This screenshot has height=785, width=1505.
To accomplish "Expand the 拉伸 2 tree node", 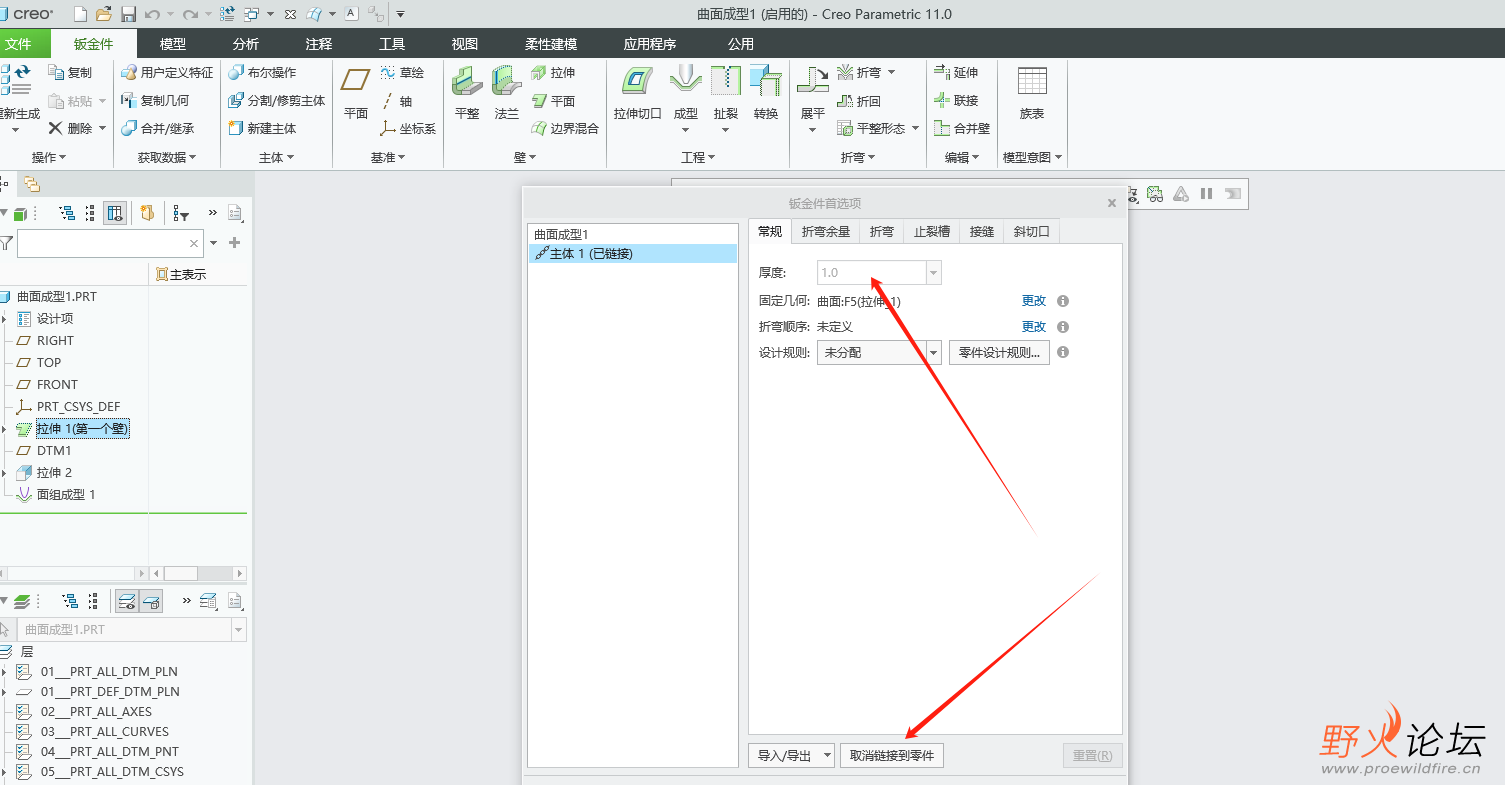I will point(5,472).
